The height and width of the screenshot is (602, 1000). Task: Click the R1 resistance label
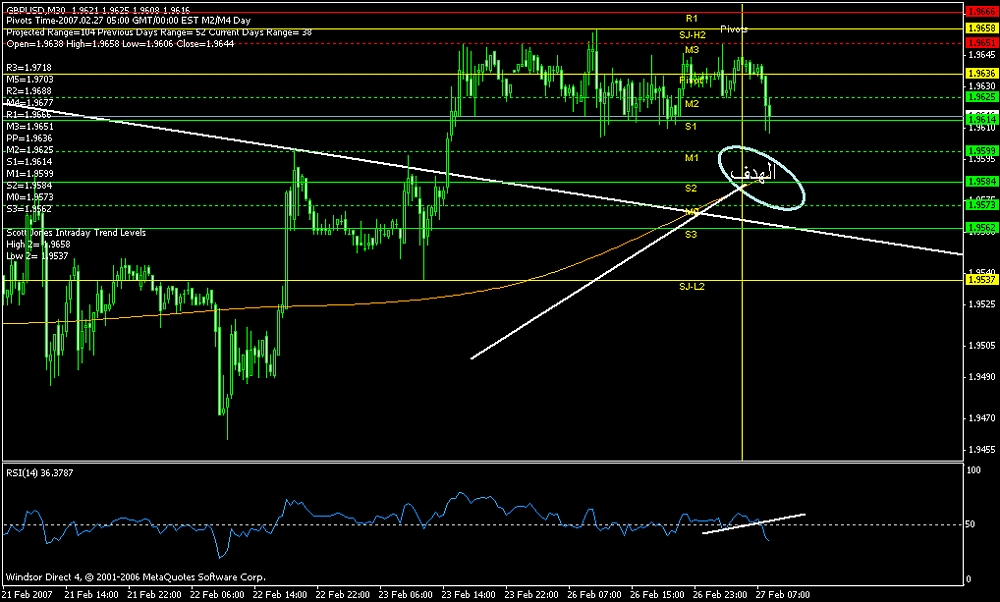click(691, 19)
